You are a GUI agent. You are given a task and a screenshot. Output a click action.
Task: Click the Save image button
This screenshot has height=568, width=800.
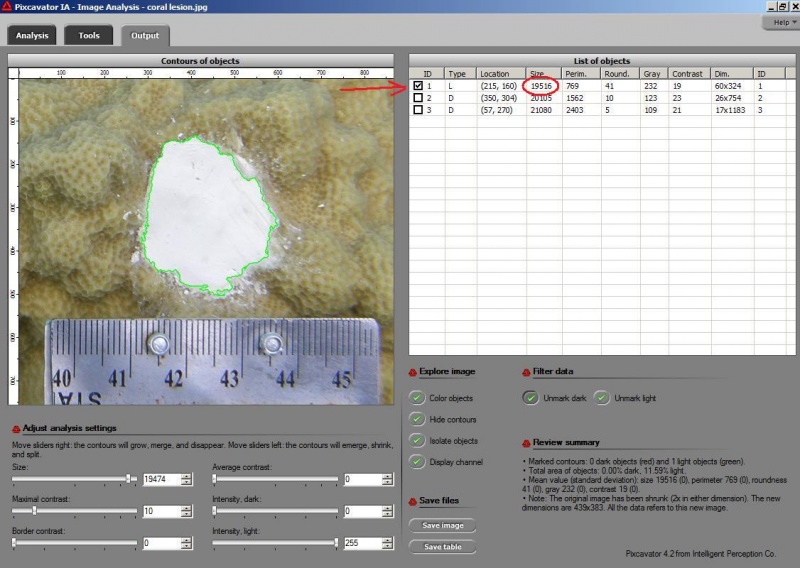tap(442, 525)
